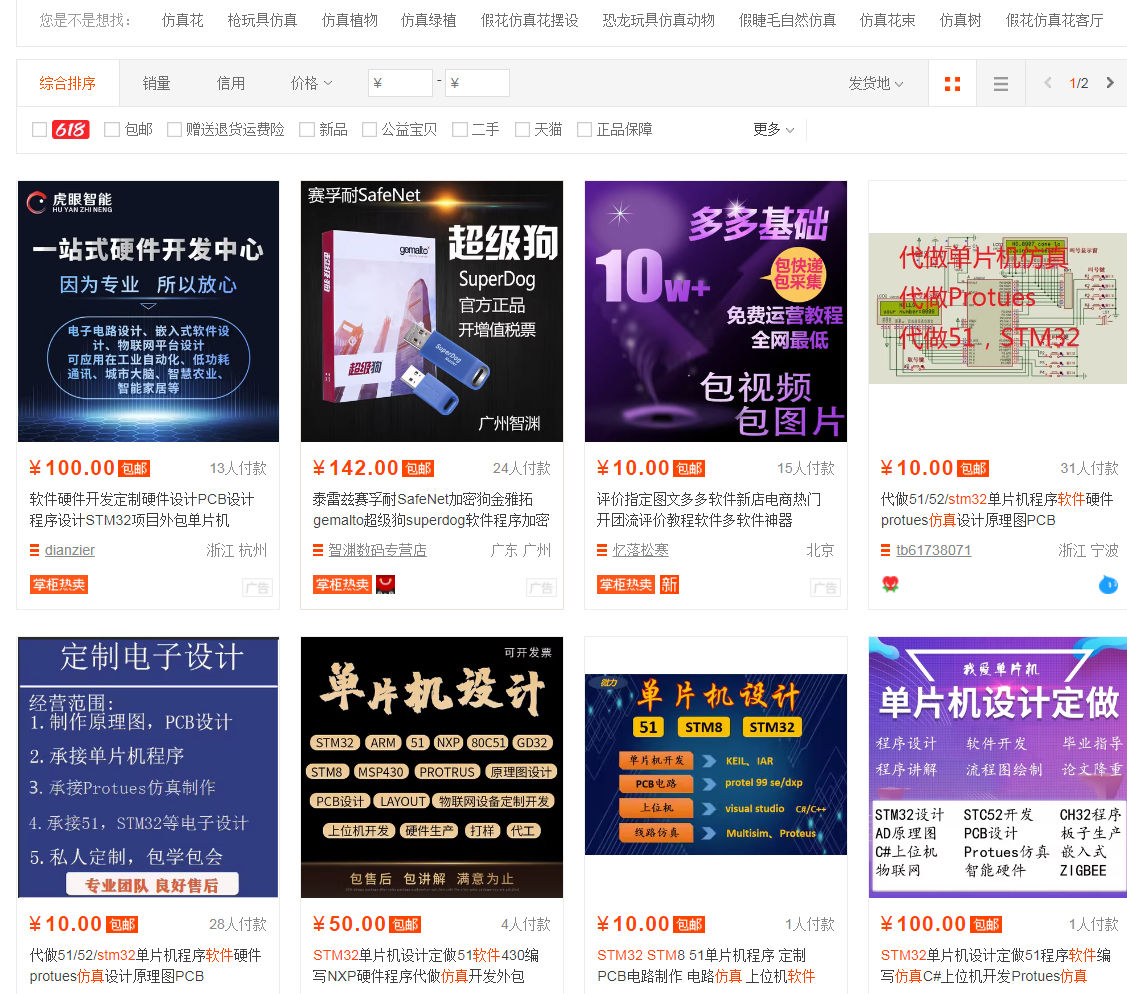Click blue Wangwang chat icon on tb61738071 card

point(1108,584)
